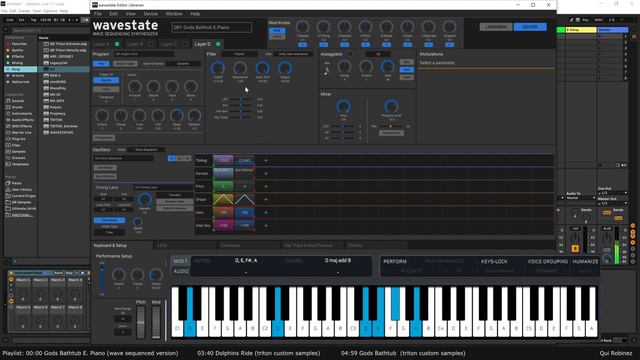Toggle Layer A green enable button

coord(117,44)
